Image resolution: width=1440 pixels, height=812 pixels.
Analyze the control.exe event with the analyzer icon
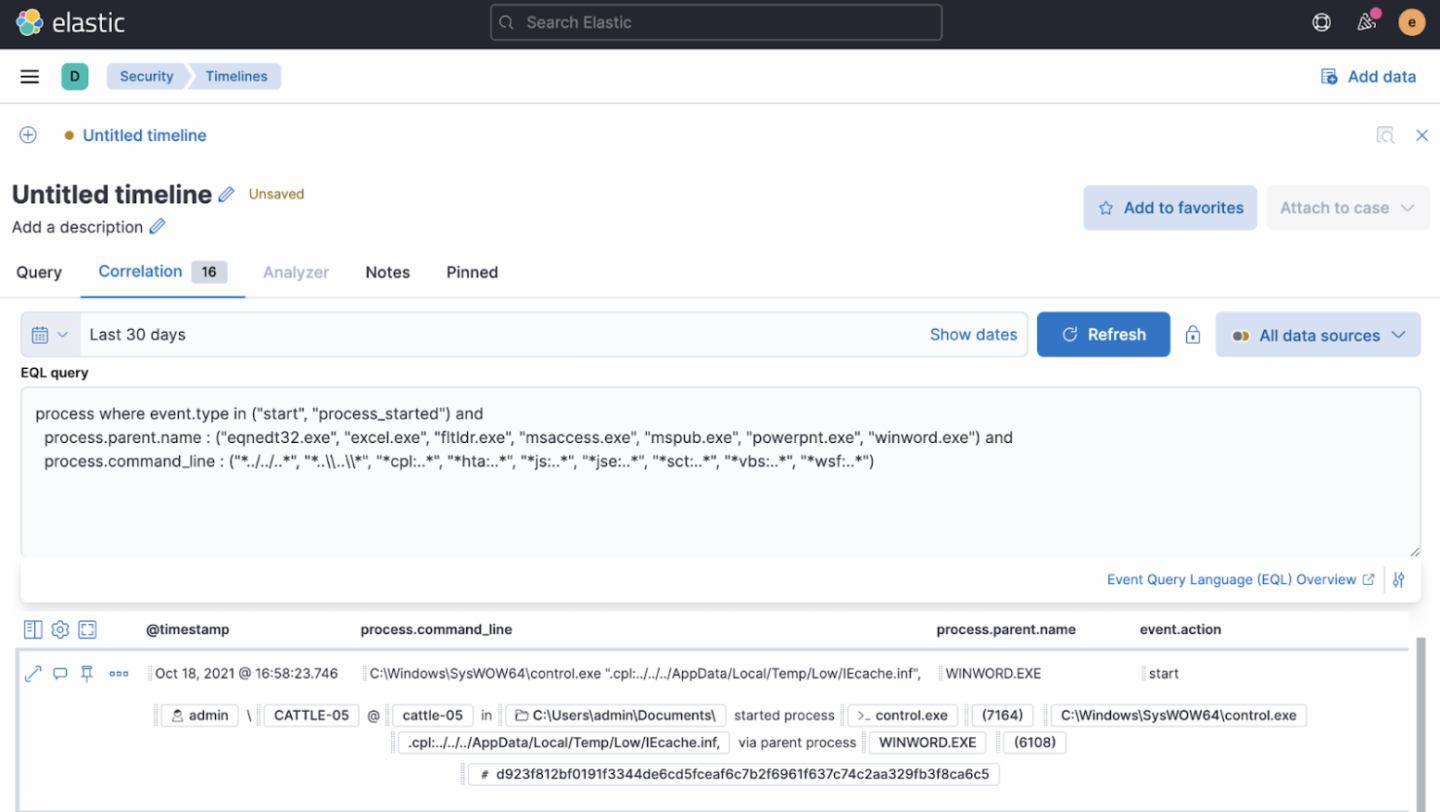[32, 673]
